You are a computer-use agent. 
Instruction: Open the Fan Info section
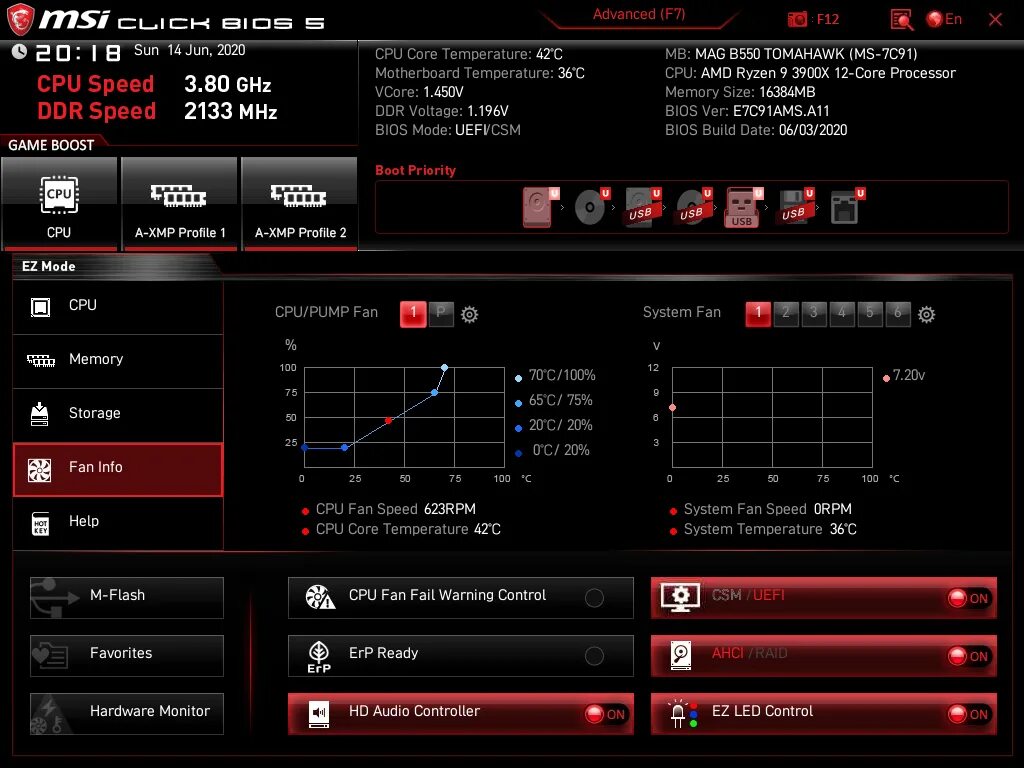(x=118, y=469)
